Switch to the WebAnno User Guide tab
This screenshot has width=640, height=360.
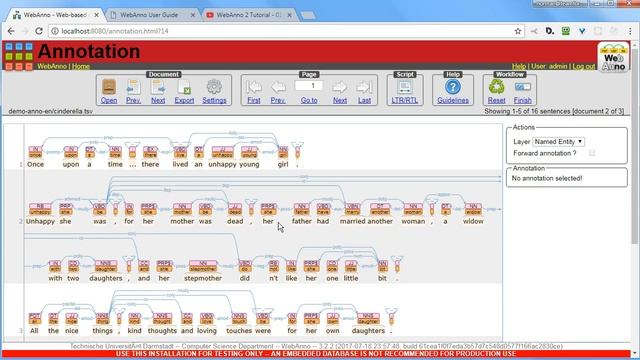(x=152, y=15)
